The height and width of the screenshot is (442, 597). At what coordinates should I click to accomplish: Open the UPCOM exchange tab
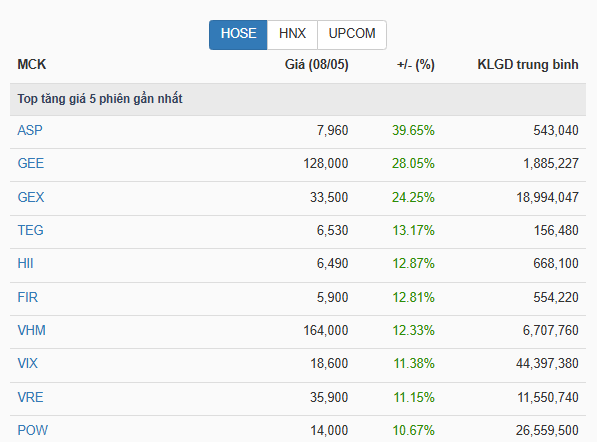(x=352, y=35)
